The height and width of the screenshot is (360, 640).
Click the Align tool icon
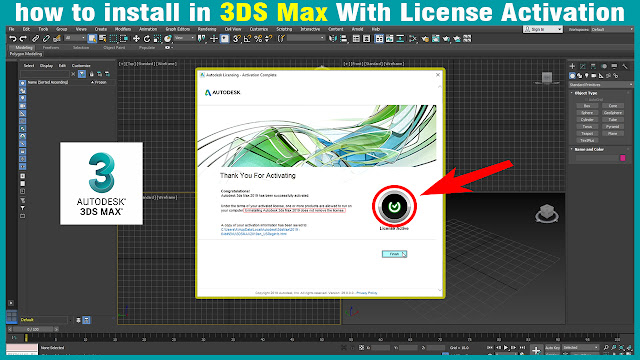click(x=344, y=39)
